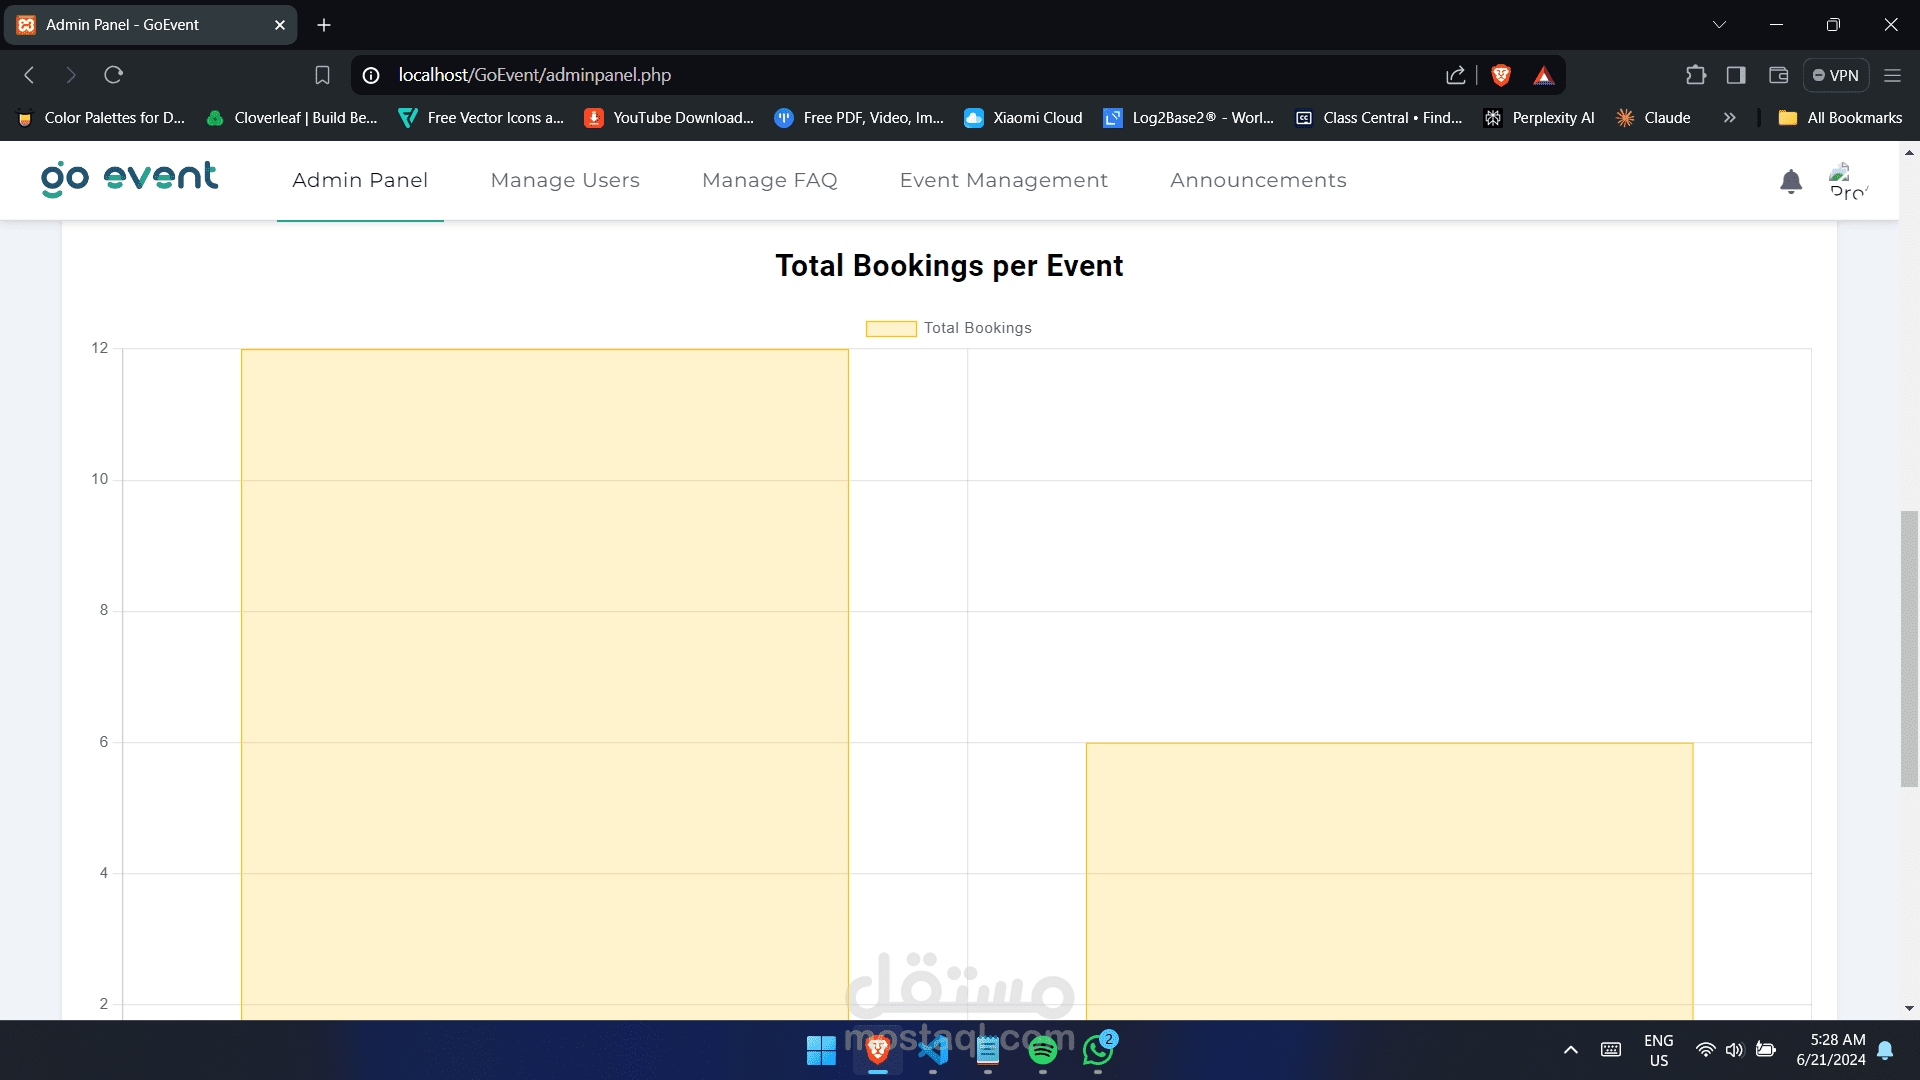Viewport: 1920px width, 1080px height.
Task: Expand the system tray hidden icons
Action: click(x=1570, y=1050)
